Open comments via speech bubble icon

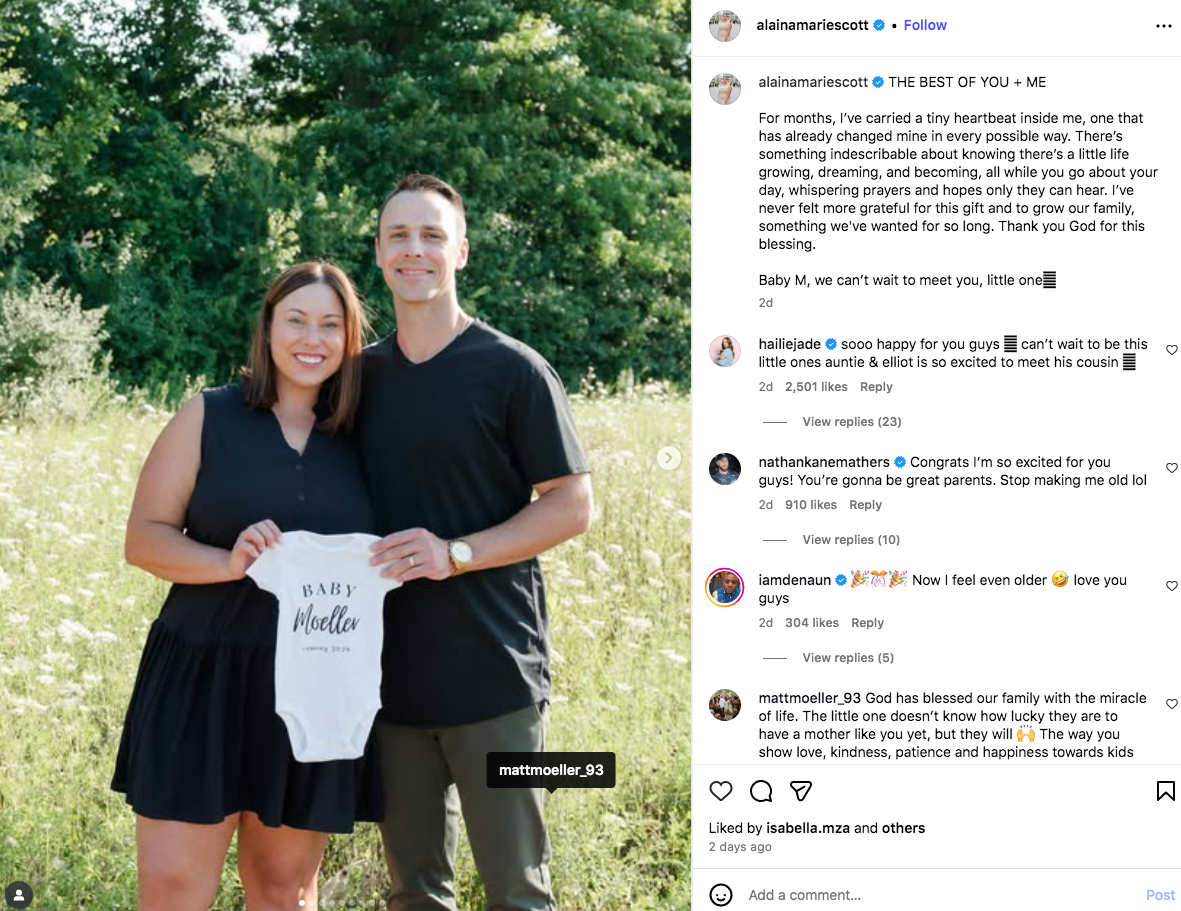tap(761, 791)
